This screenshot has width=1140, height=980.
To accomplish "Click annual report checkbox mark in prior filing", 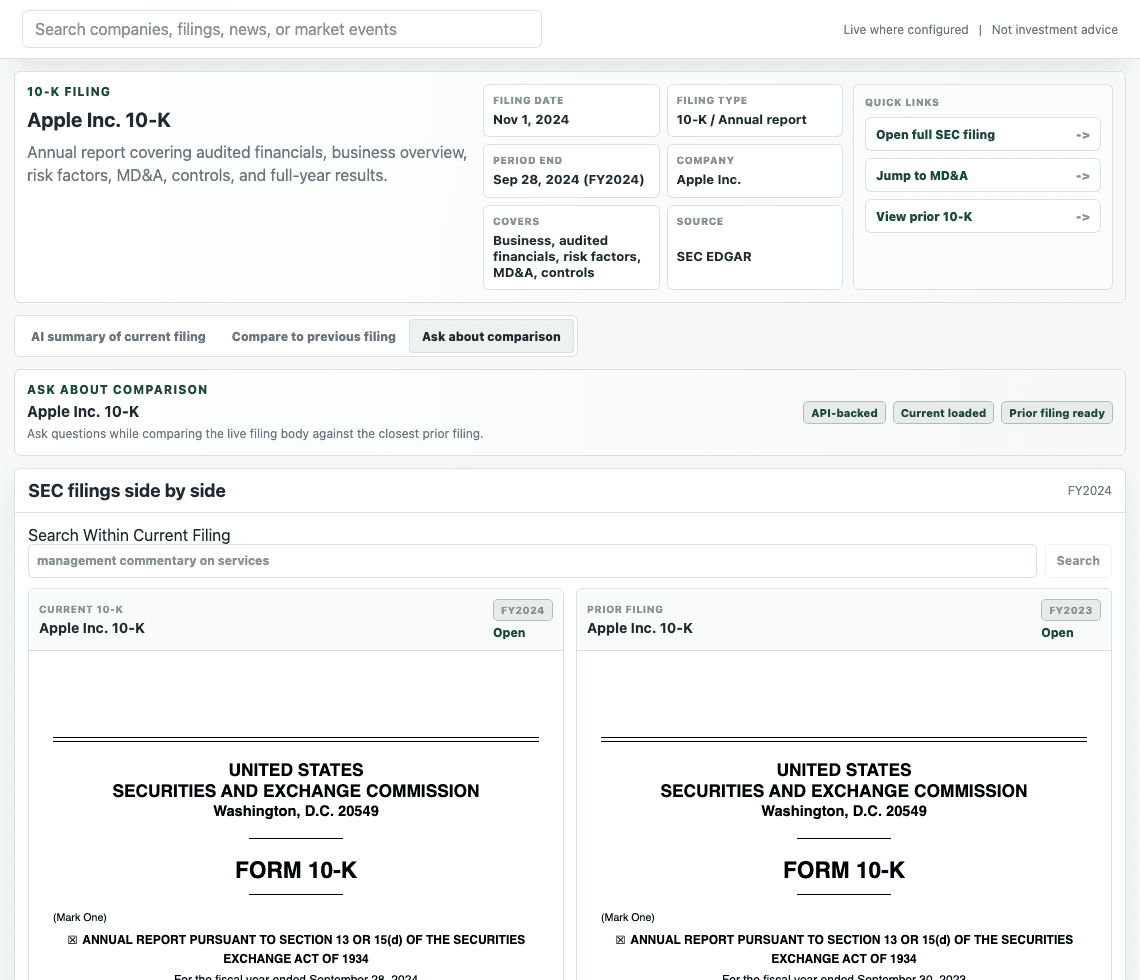I will coord(620,940).
